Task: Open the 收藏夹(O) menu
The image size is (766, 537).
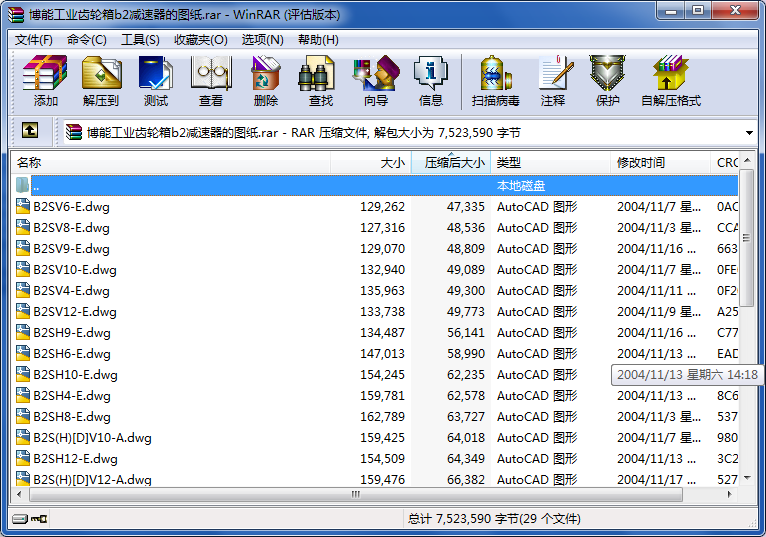Action: [201, 40]
